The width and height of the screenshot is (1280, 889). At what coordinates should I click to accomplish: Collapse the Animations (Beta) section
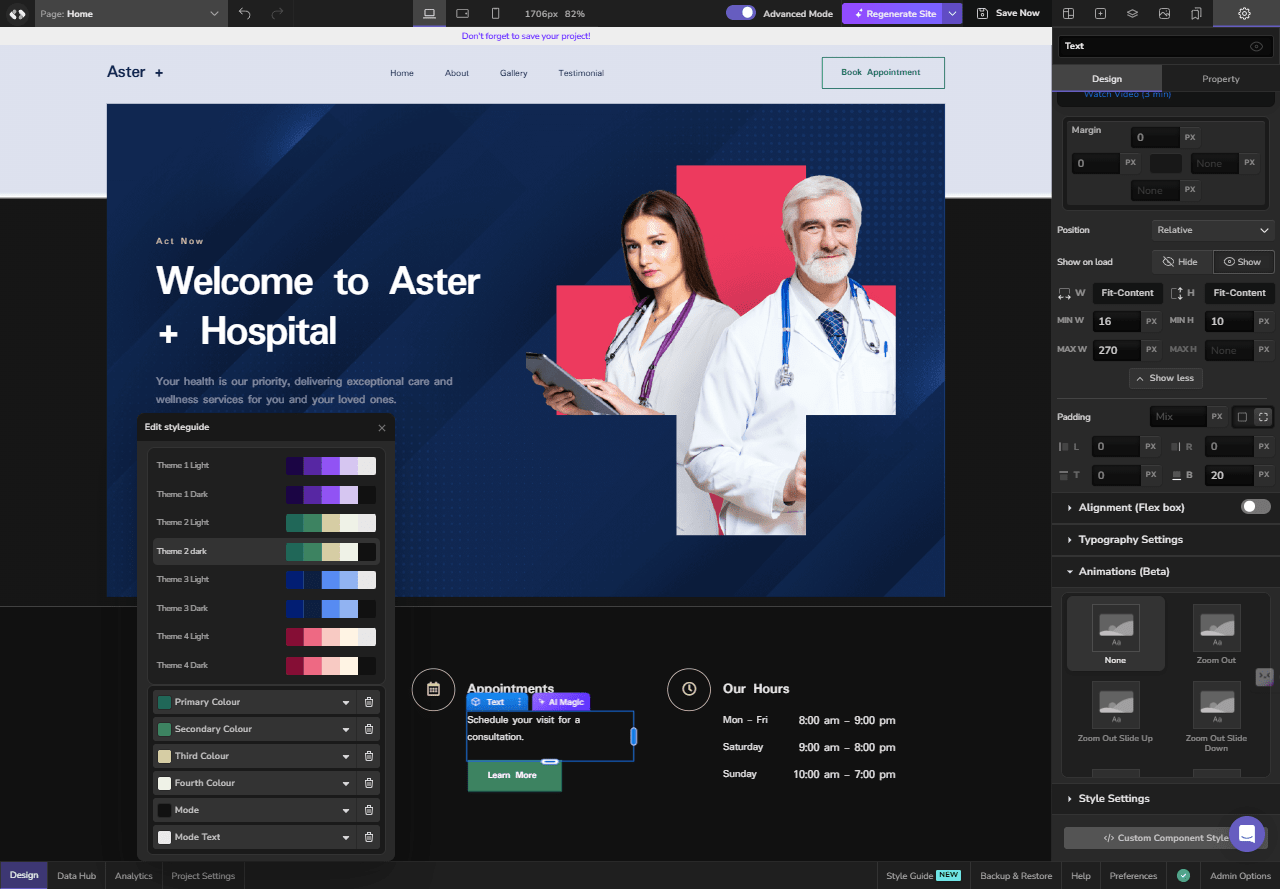pyautogui.click(x=1166, y=571)
